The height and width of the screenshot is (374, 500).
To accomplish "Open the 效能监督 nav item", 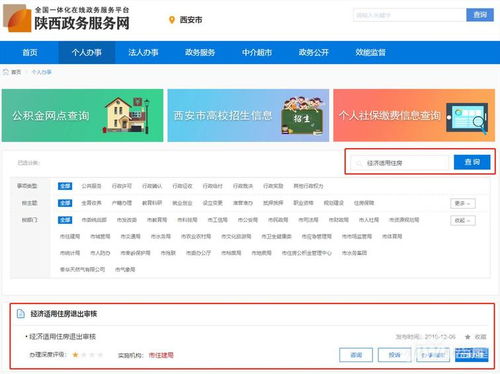I will [370, 52].
